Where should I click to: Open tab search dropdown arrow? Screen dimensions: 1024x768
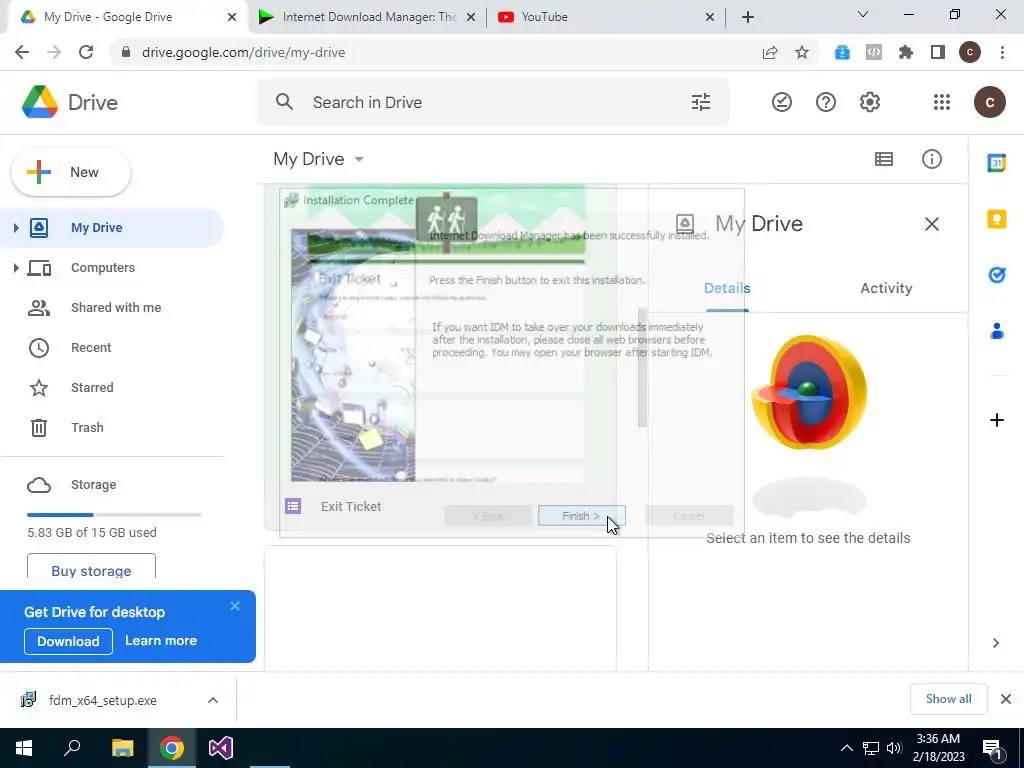pos(863,14)
